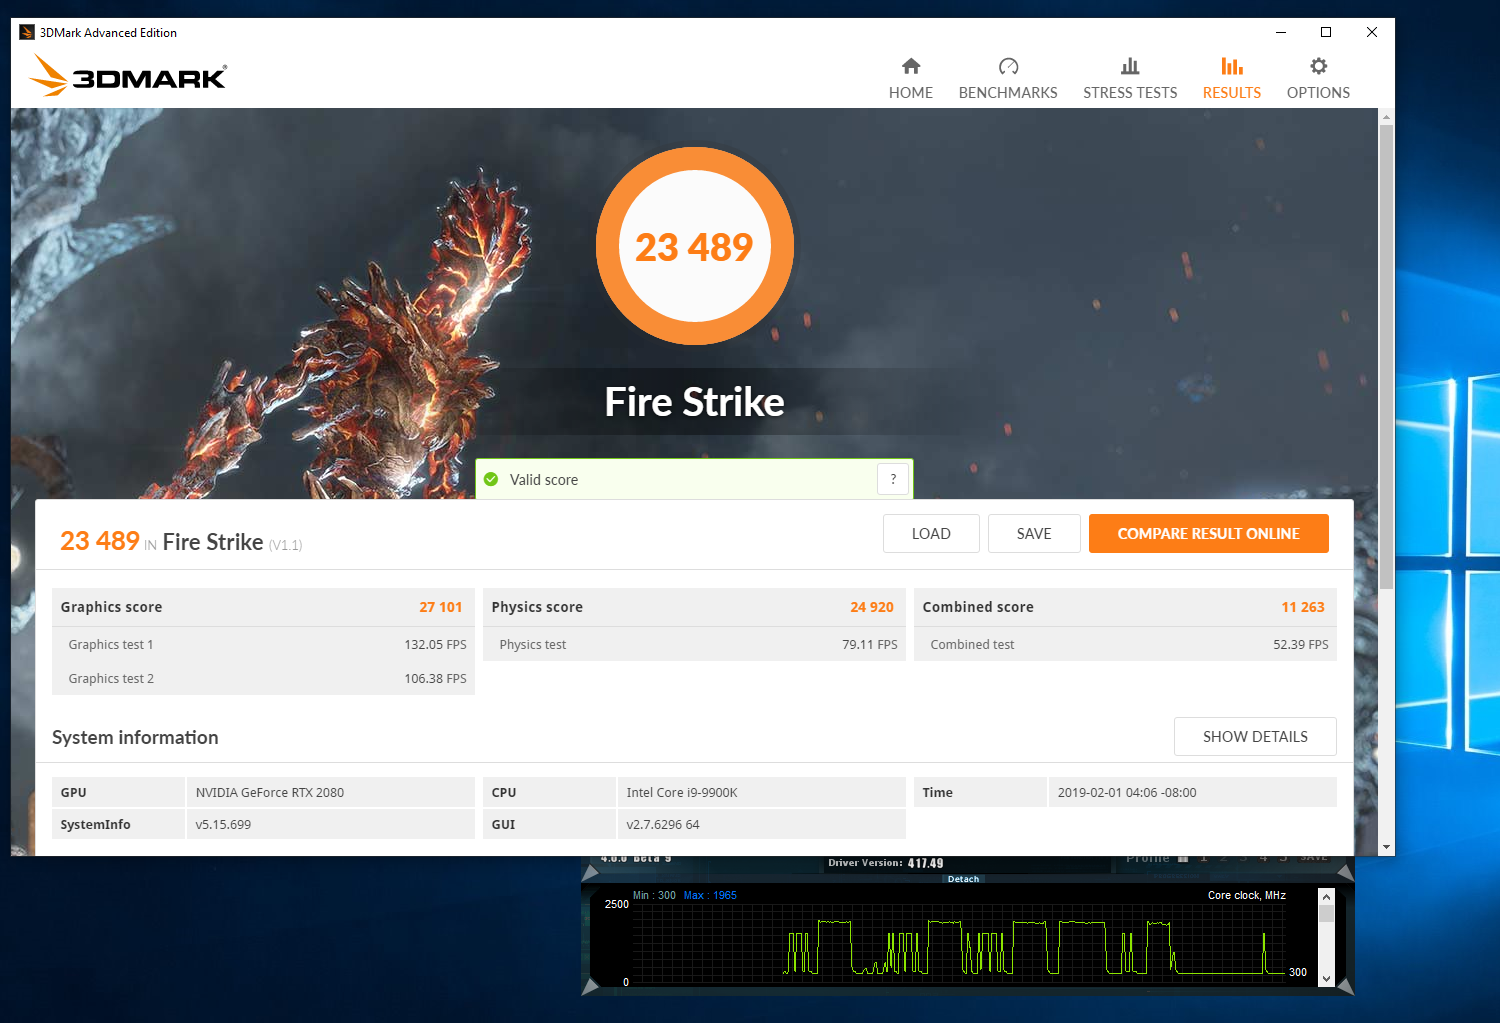The image size is (1500, 1023).
Task: Click Time value 2019-02-01 04:06 -08:00
Action: coord(1127,792)
